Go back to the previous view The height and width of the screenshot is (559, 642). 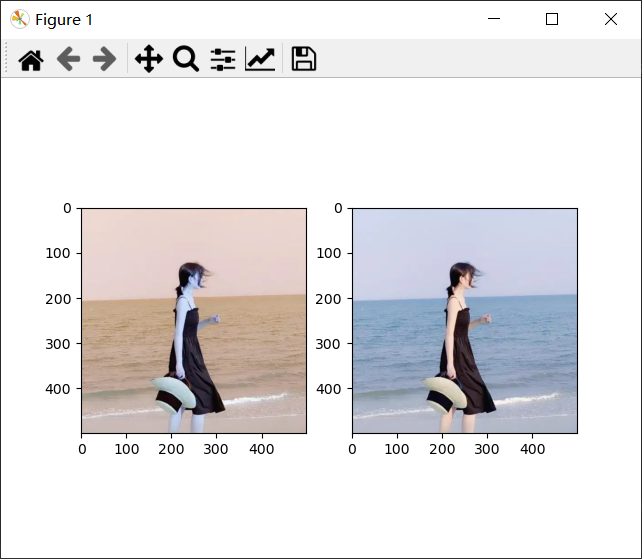[x=68, y=59]
